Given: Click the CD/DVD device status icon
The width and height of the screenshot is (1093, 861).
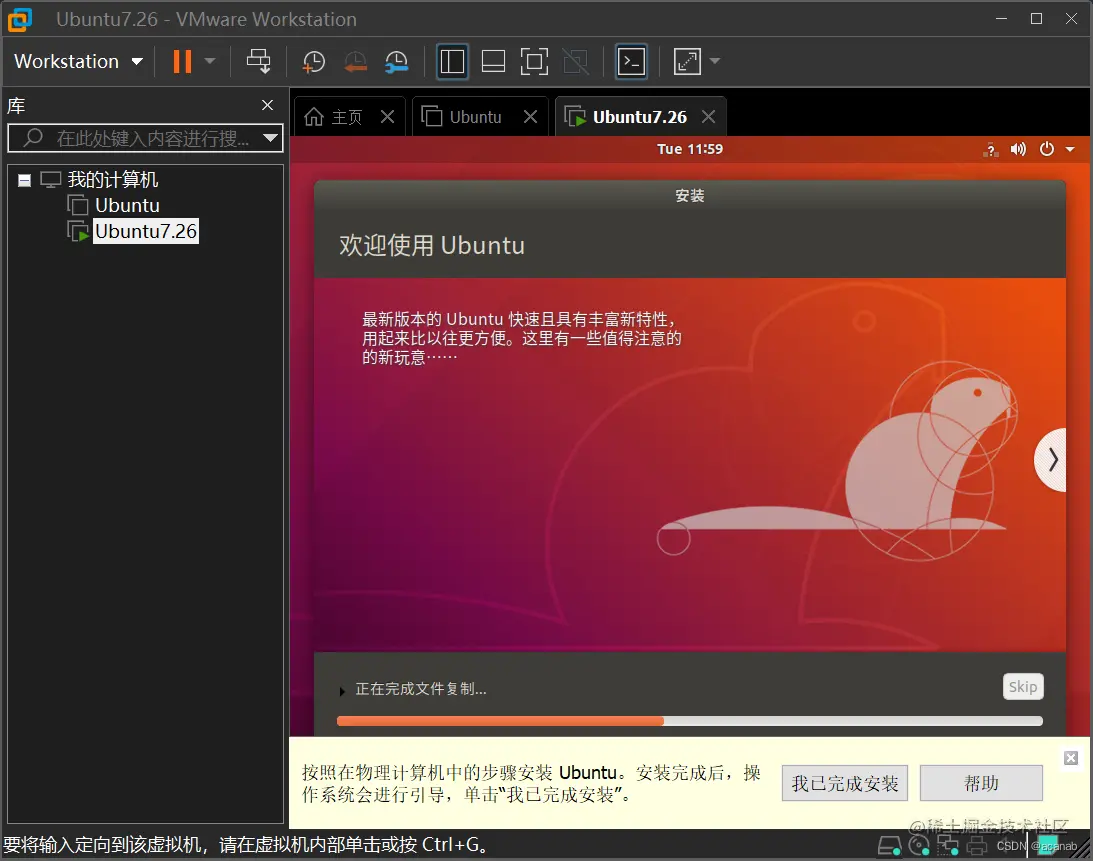Looking at the screenshot, I should [x=919, y=846].
